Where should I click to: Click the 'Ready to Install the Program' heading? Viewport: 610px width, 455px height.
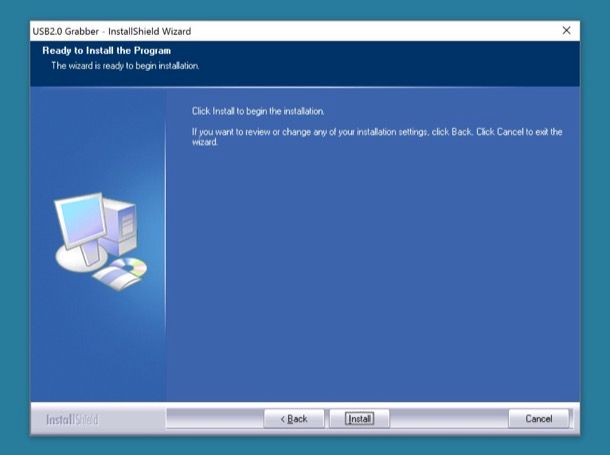(x=107, y=51)
